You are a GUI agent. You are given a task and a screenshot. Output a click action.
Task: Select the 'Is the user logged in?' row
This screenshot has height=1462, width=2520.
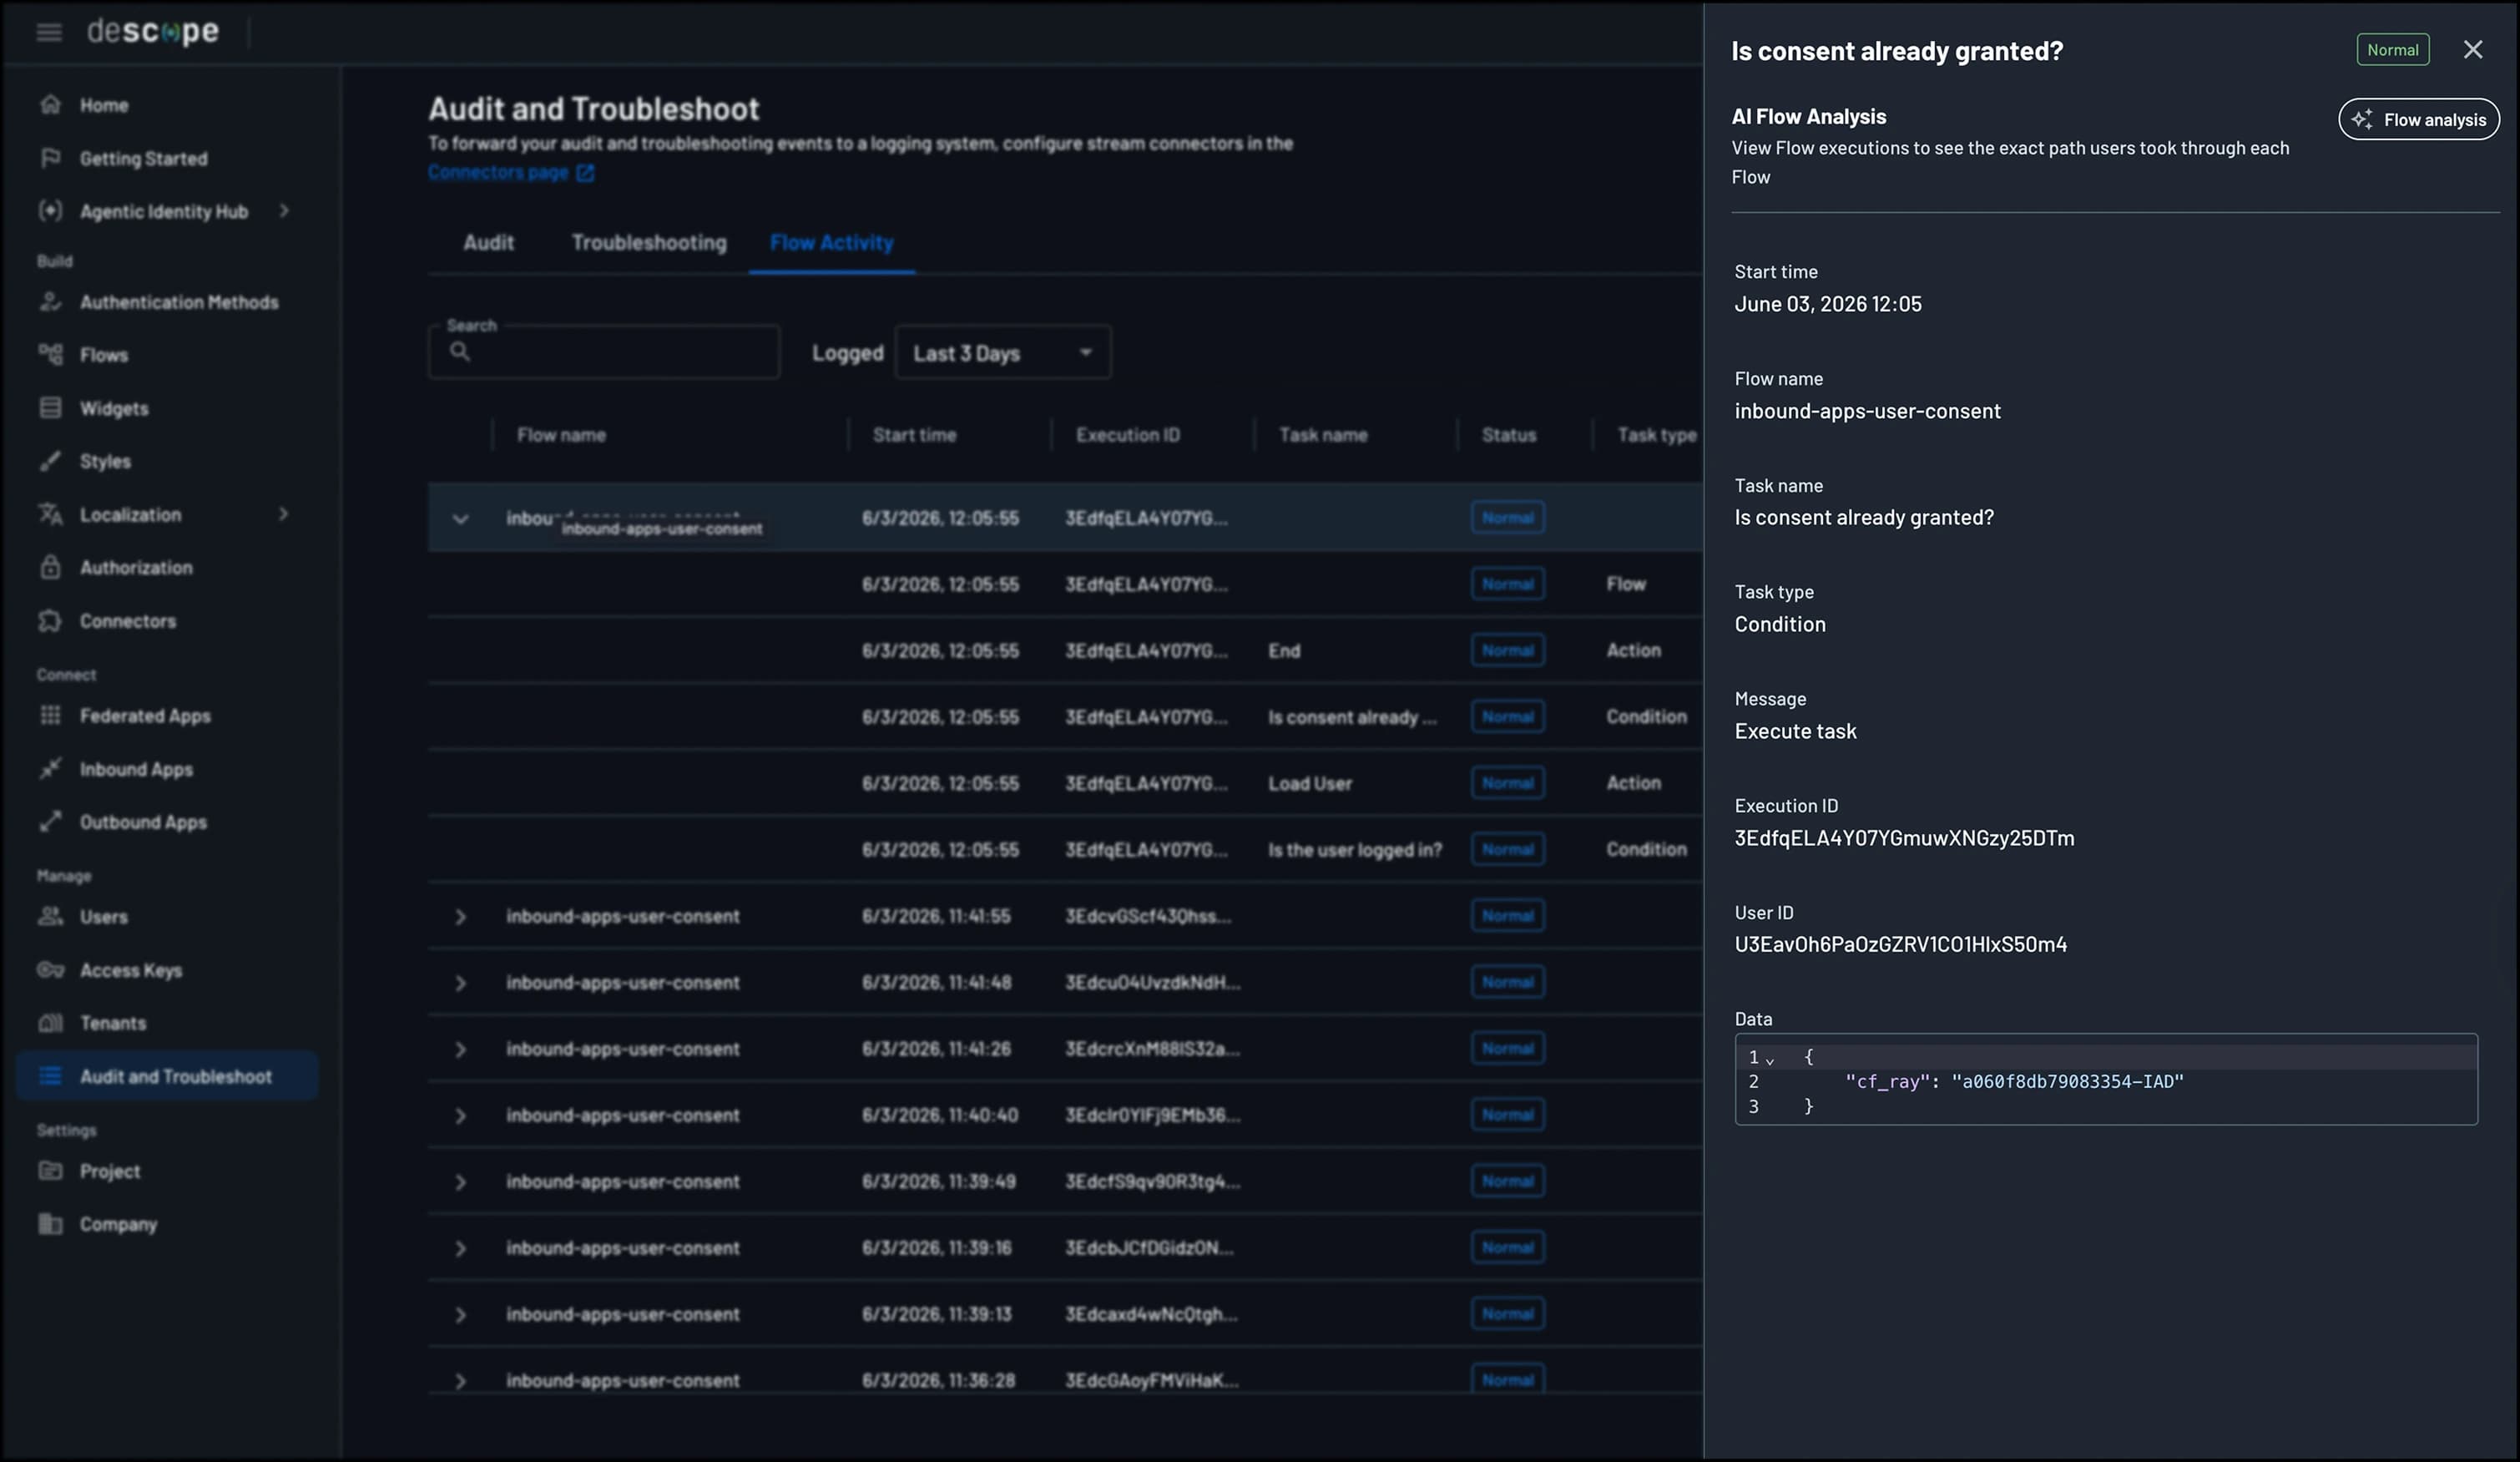point(1065,849)
